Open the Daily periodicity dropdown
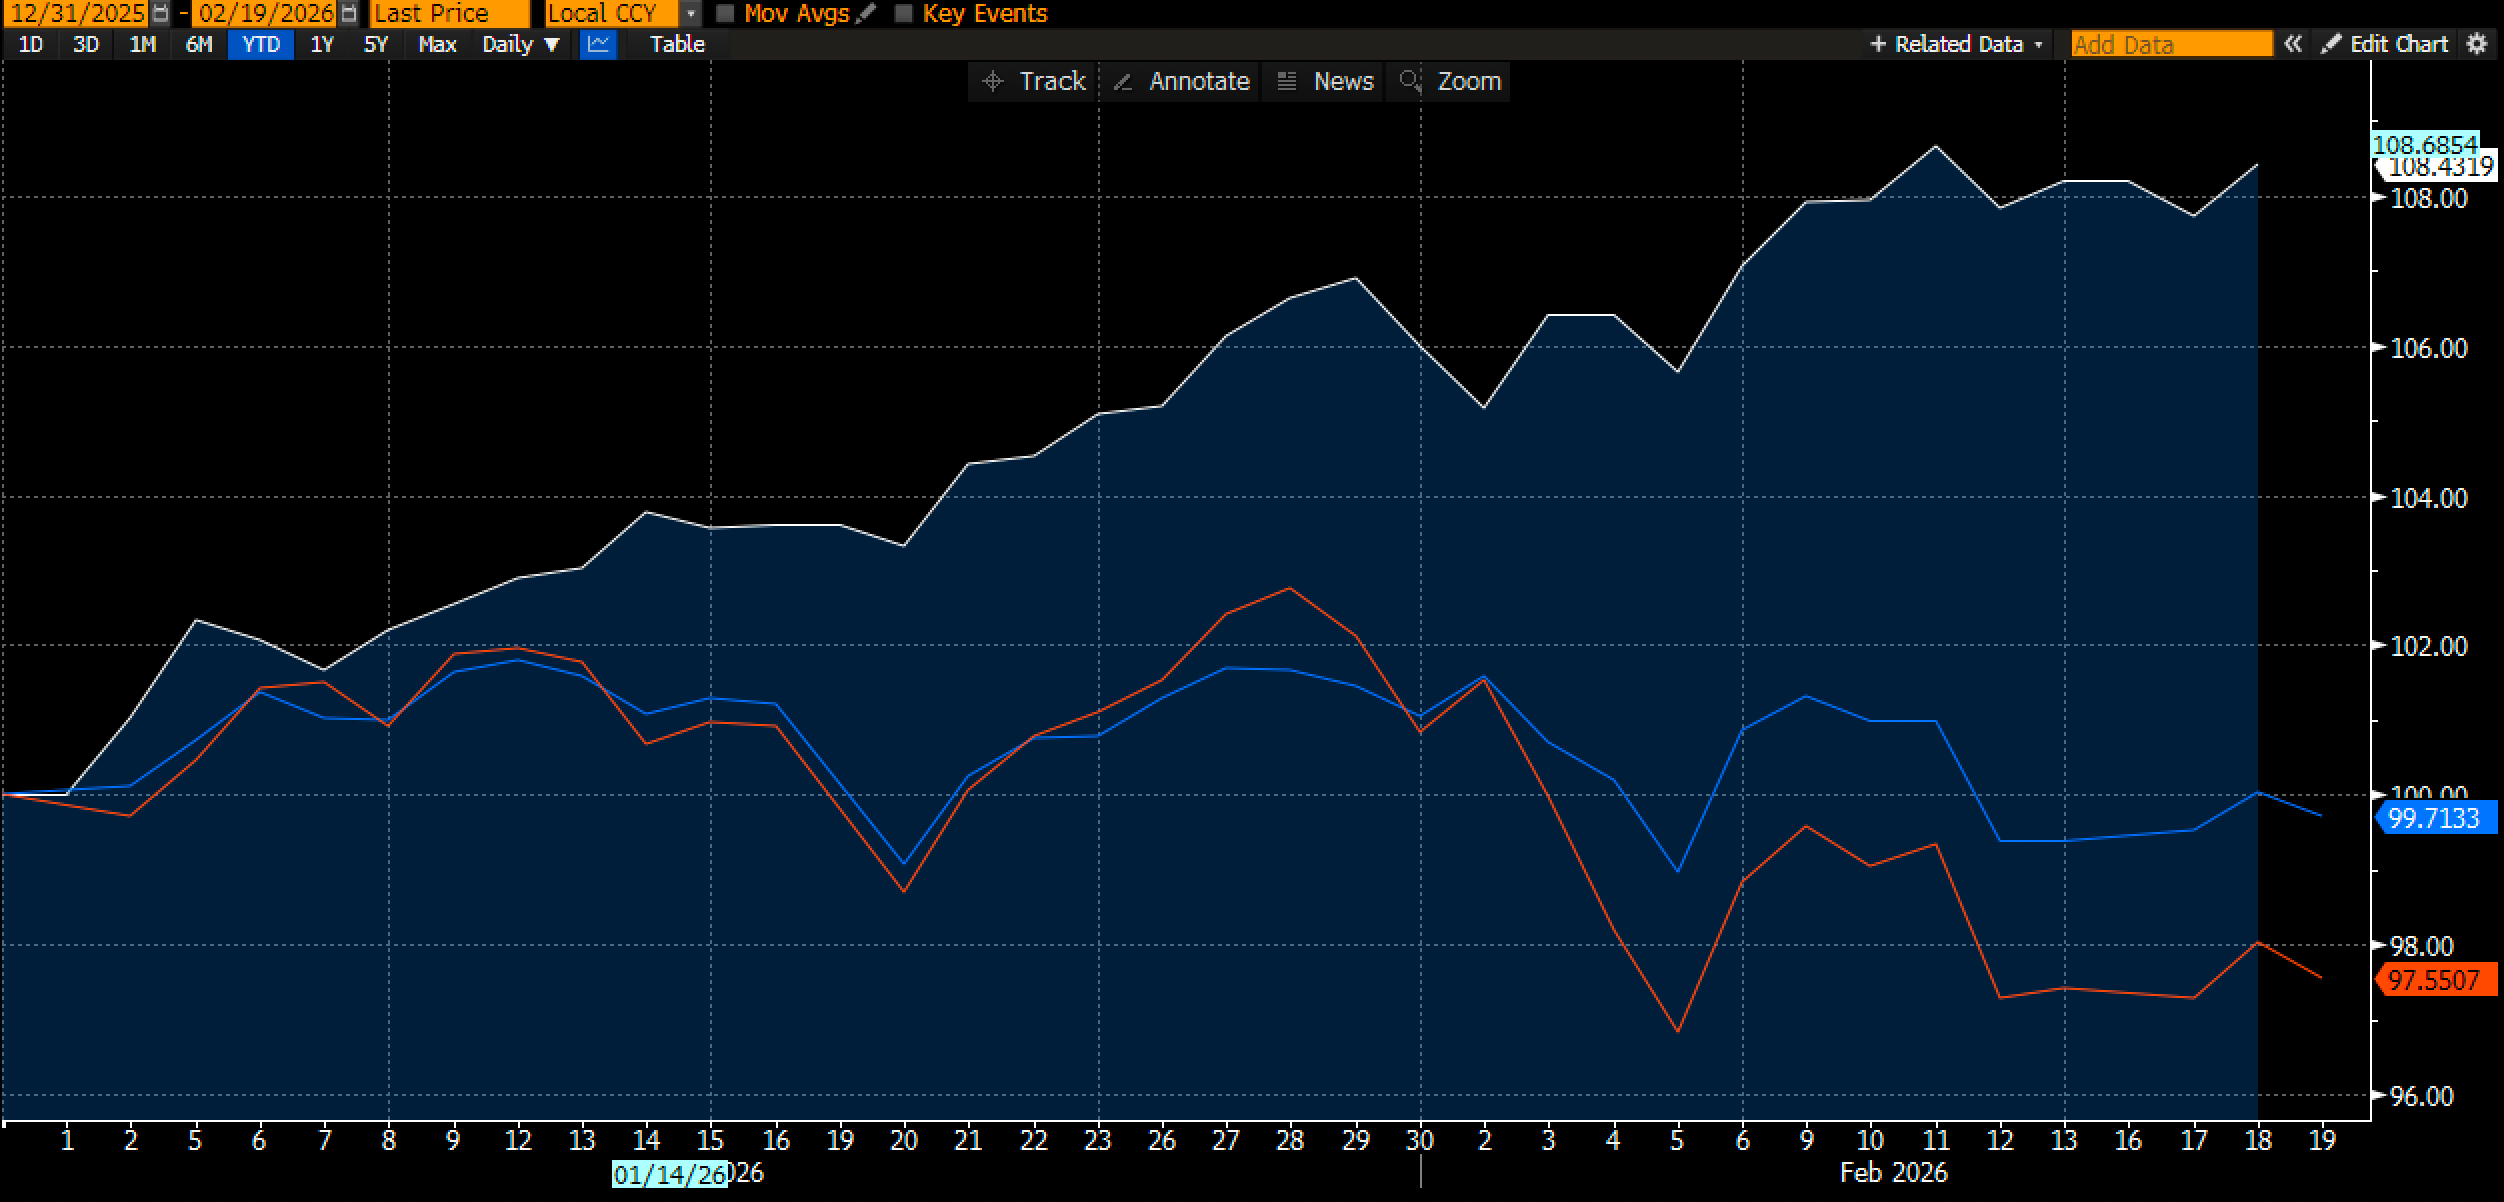Viewport: 2504px width, 1202px height. tap(521, 44)
